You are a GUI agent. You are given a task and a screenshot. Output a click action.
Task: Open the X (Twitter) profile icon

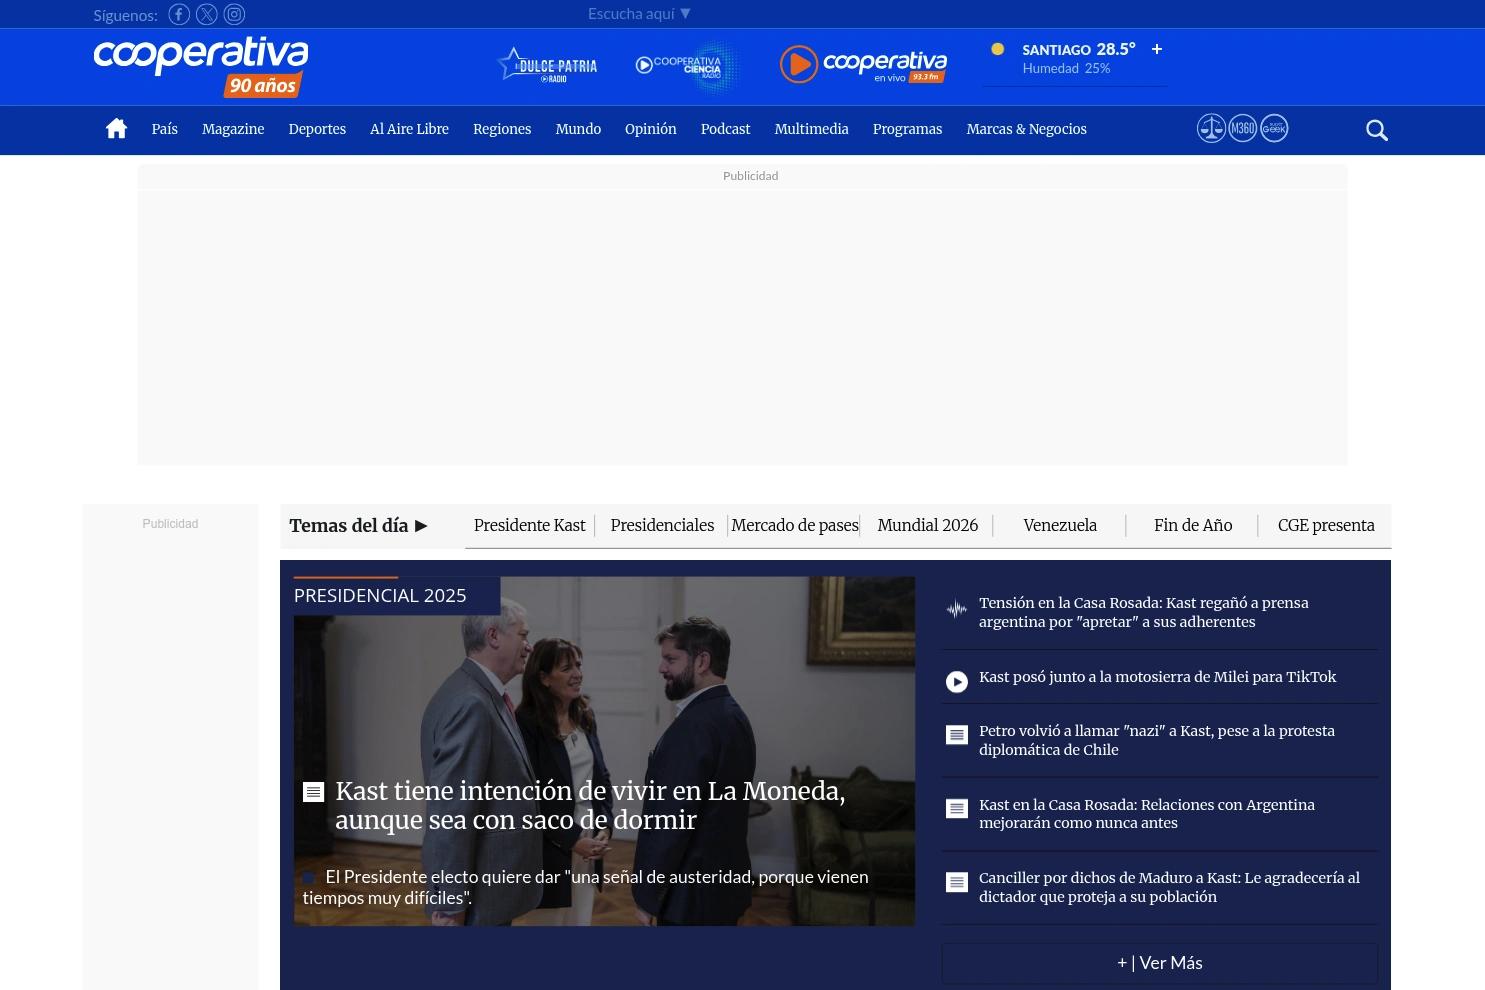[206, 14]
